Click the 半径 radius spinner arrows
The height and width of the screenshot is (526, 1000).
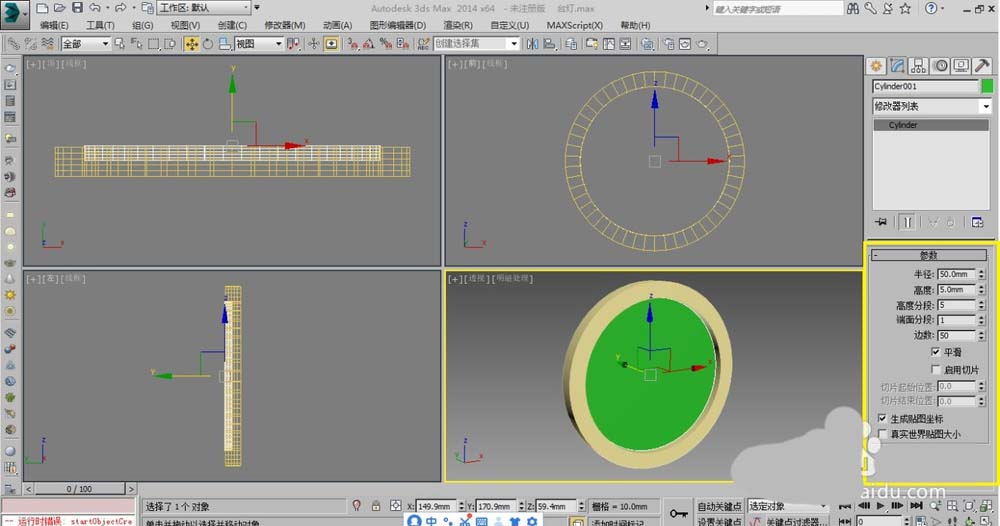click(x=982, y=274)
